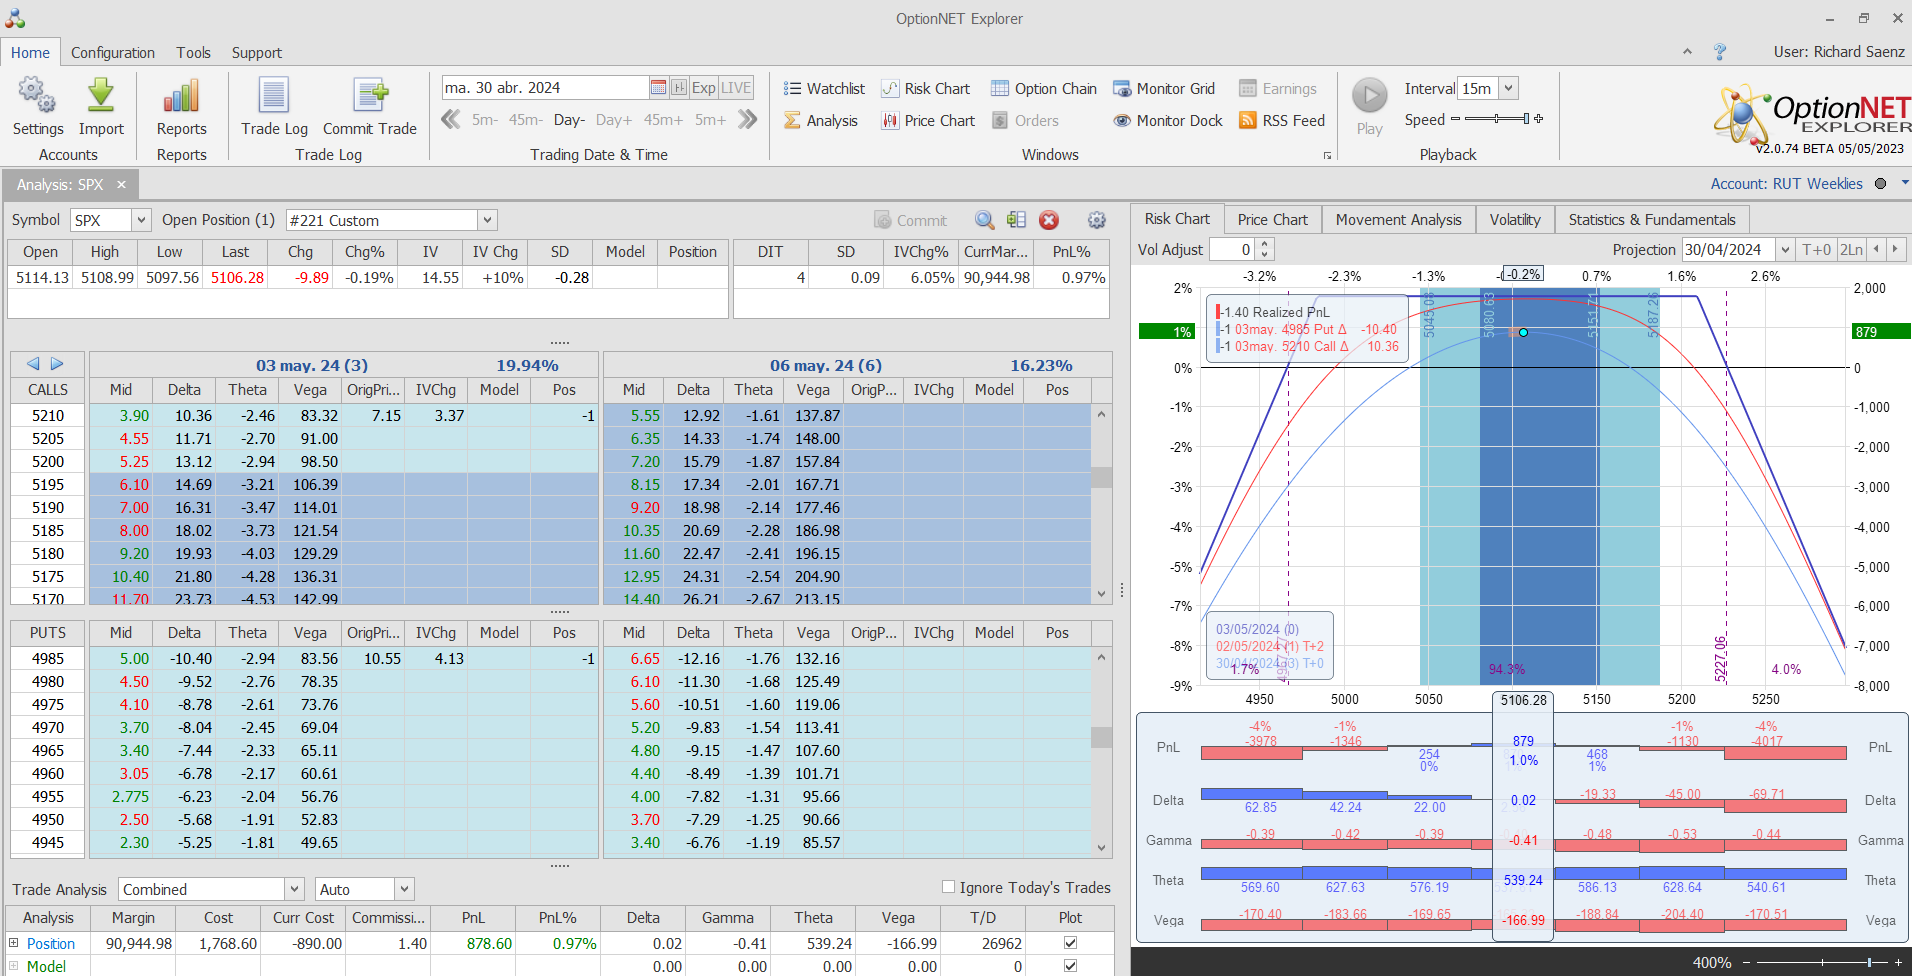Open the Interval 15m dropdown

1509,88
